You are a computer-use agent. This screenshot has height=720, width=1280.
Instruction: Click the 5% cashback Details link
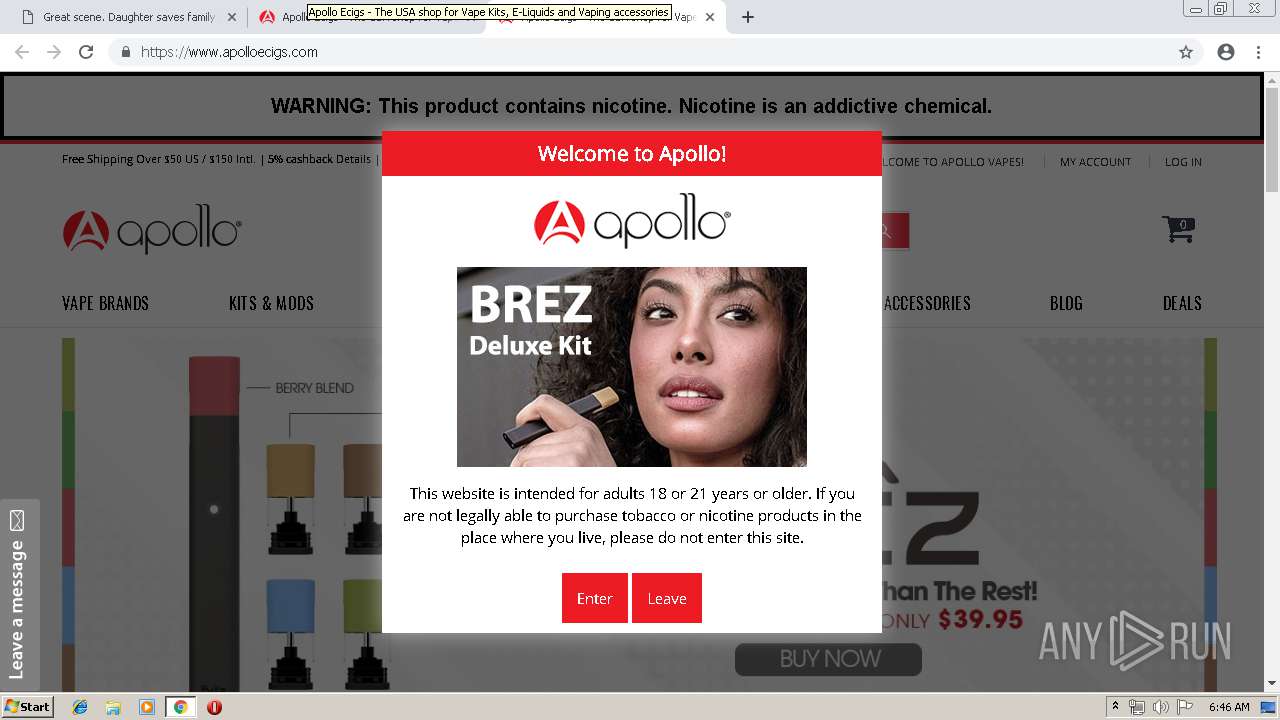(x=319, y=159)
